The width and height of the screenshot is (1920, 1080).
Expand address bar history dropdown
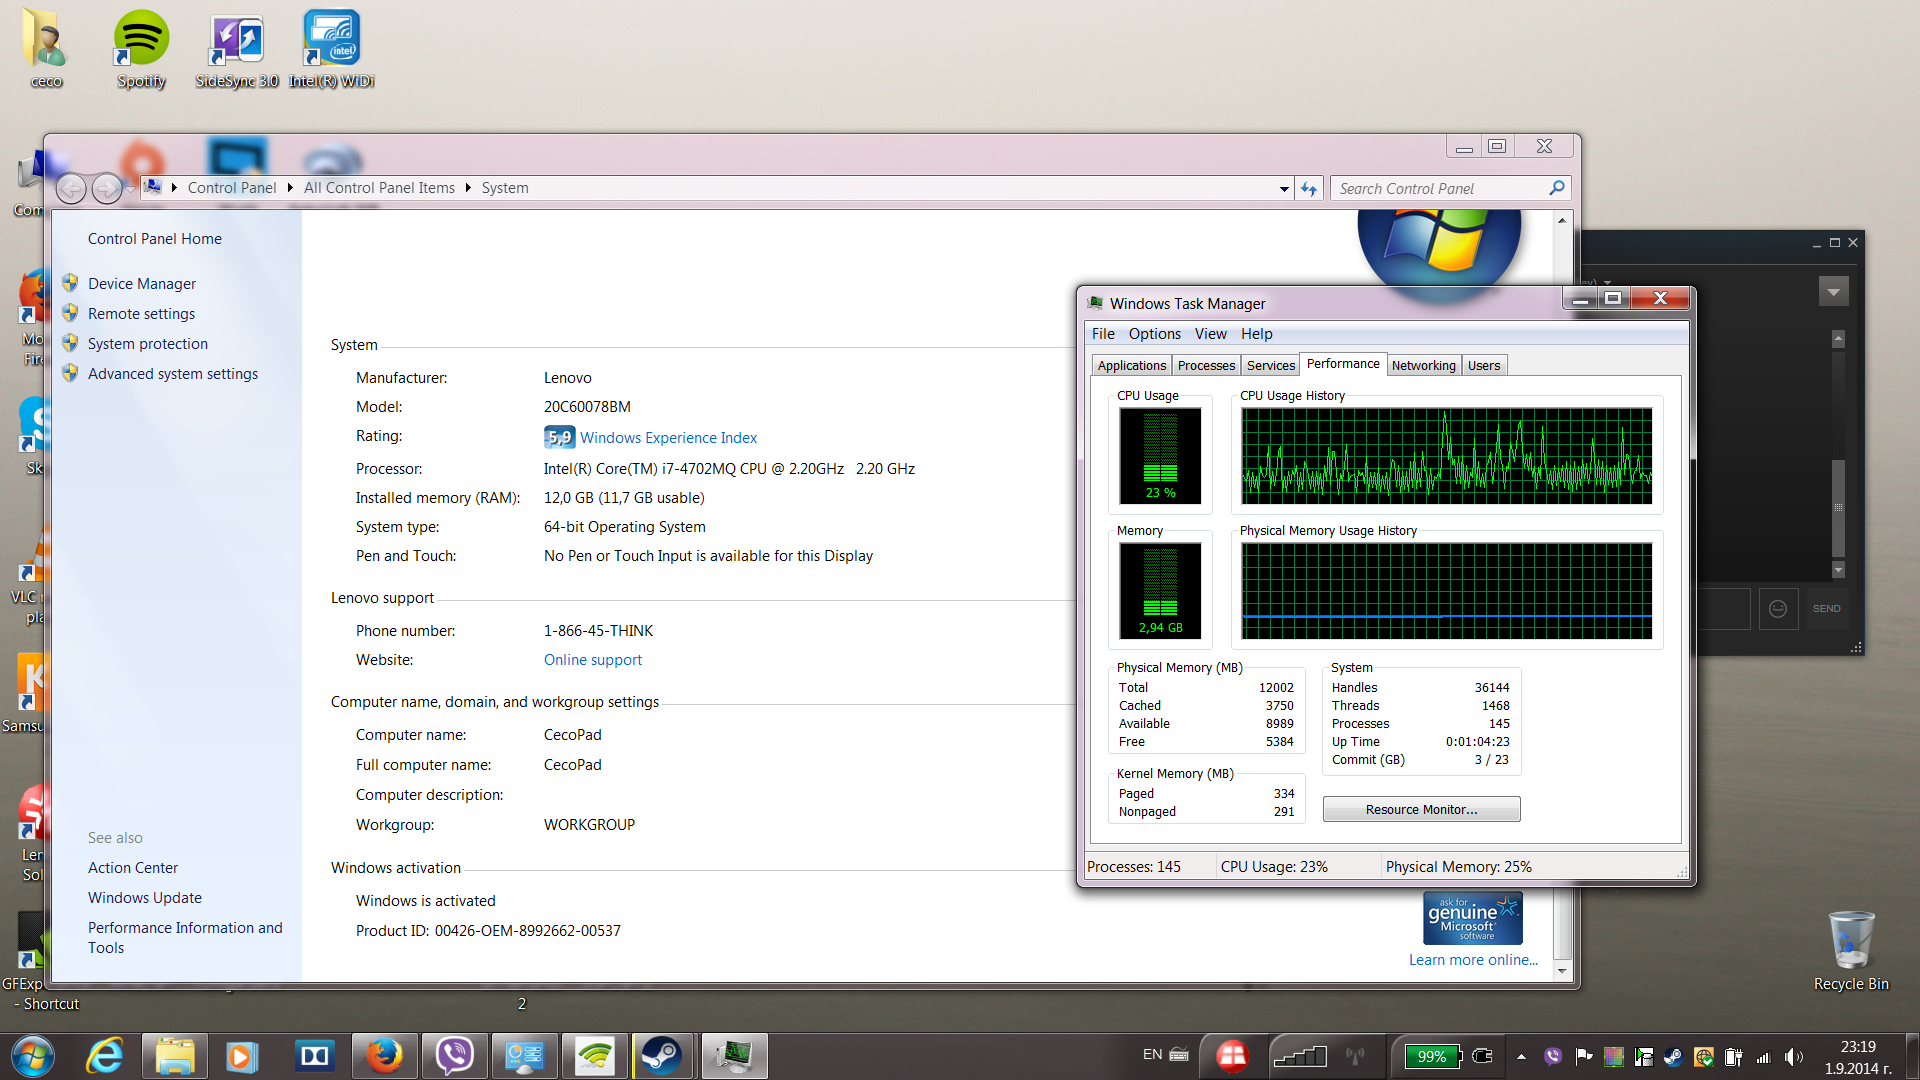point(1284,188)
